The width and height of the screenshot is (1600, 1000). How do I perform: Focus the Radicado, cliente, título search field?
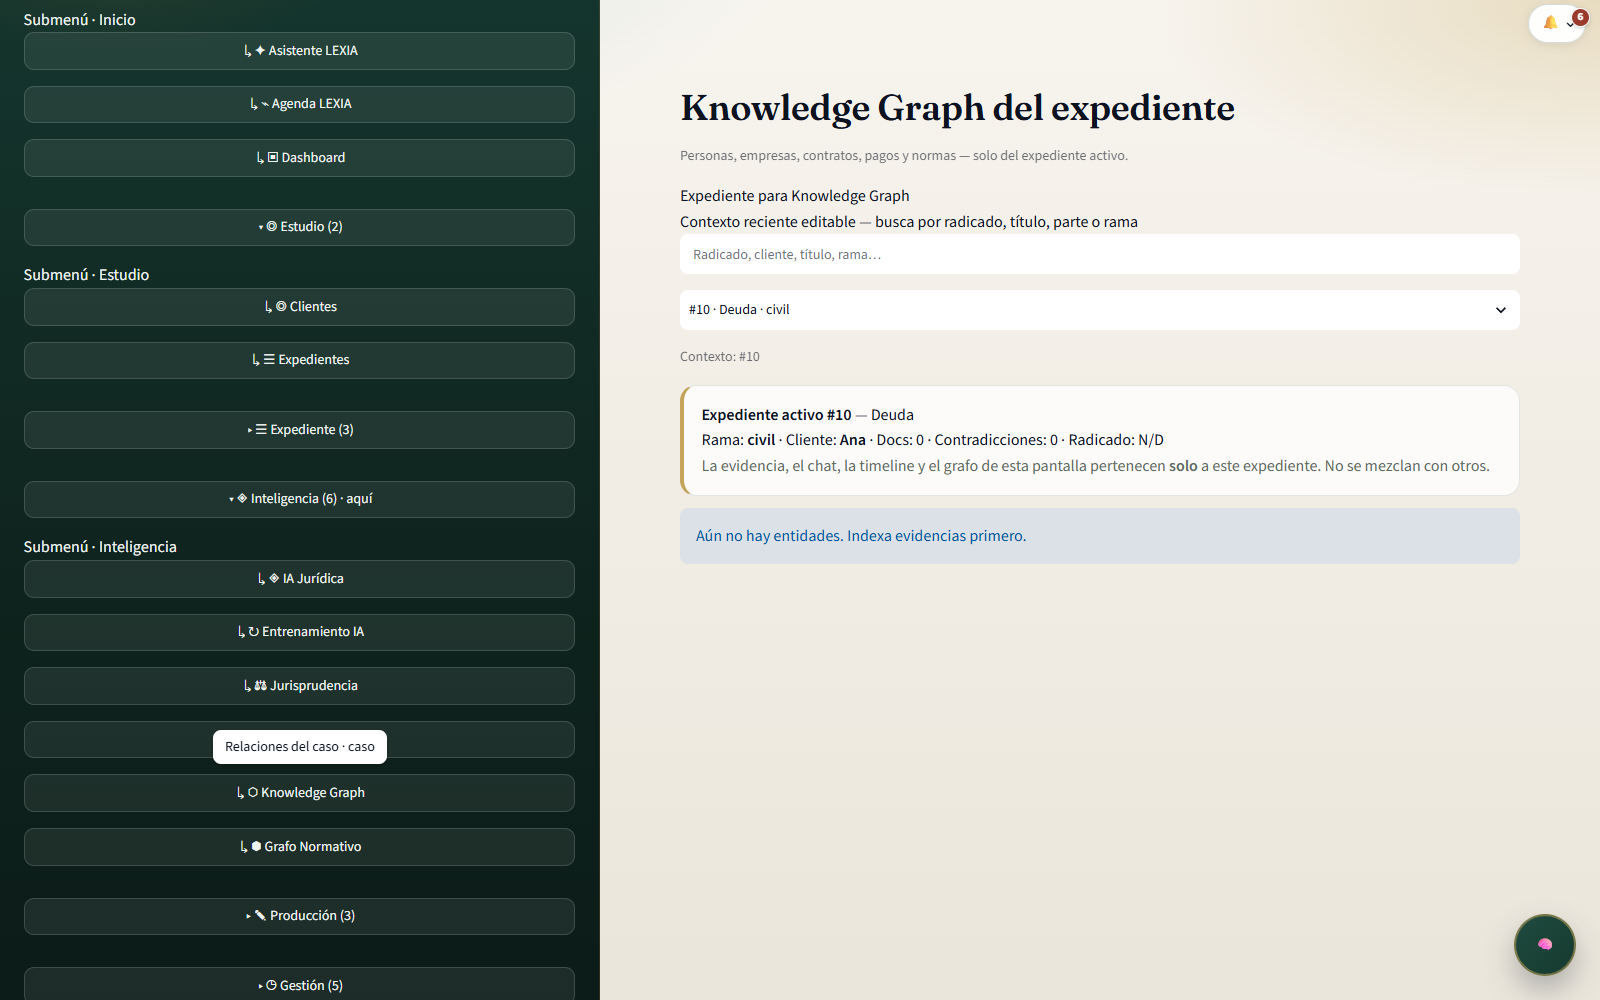pyautogui.click(x=1099, y=254)
